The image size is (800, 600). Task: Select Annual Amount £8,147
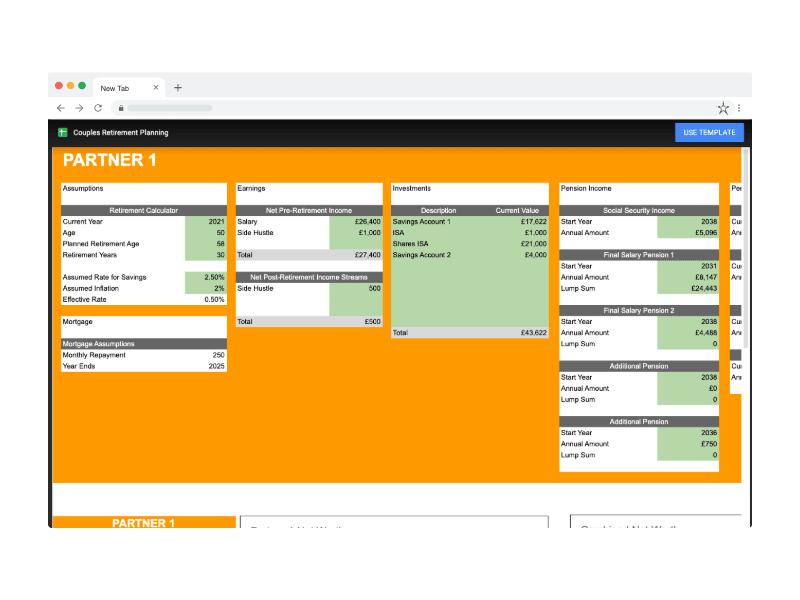click(688, 278)
